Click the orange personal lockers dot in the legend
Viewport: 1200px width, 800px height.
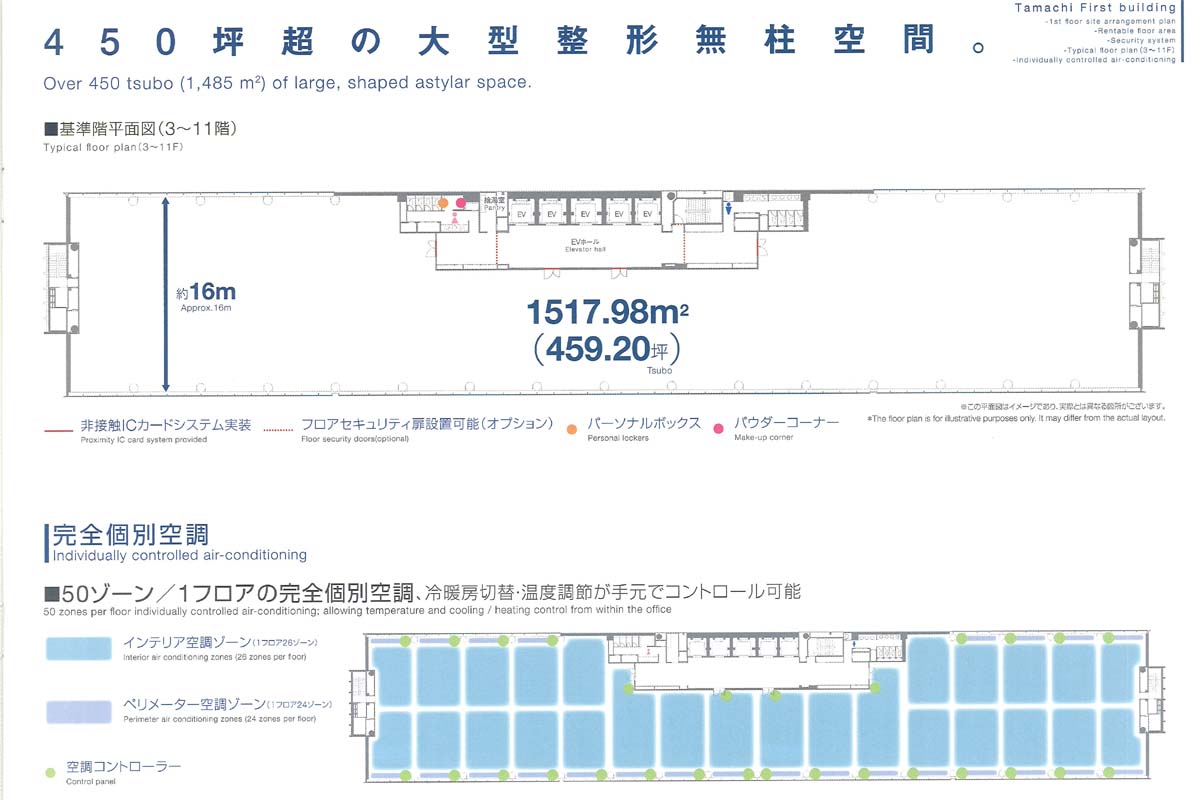(x=571, y=429)
